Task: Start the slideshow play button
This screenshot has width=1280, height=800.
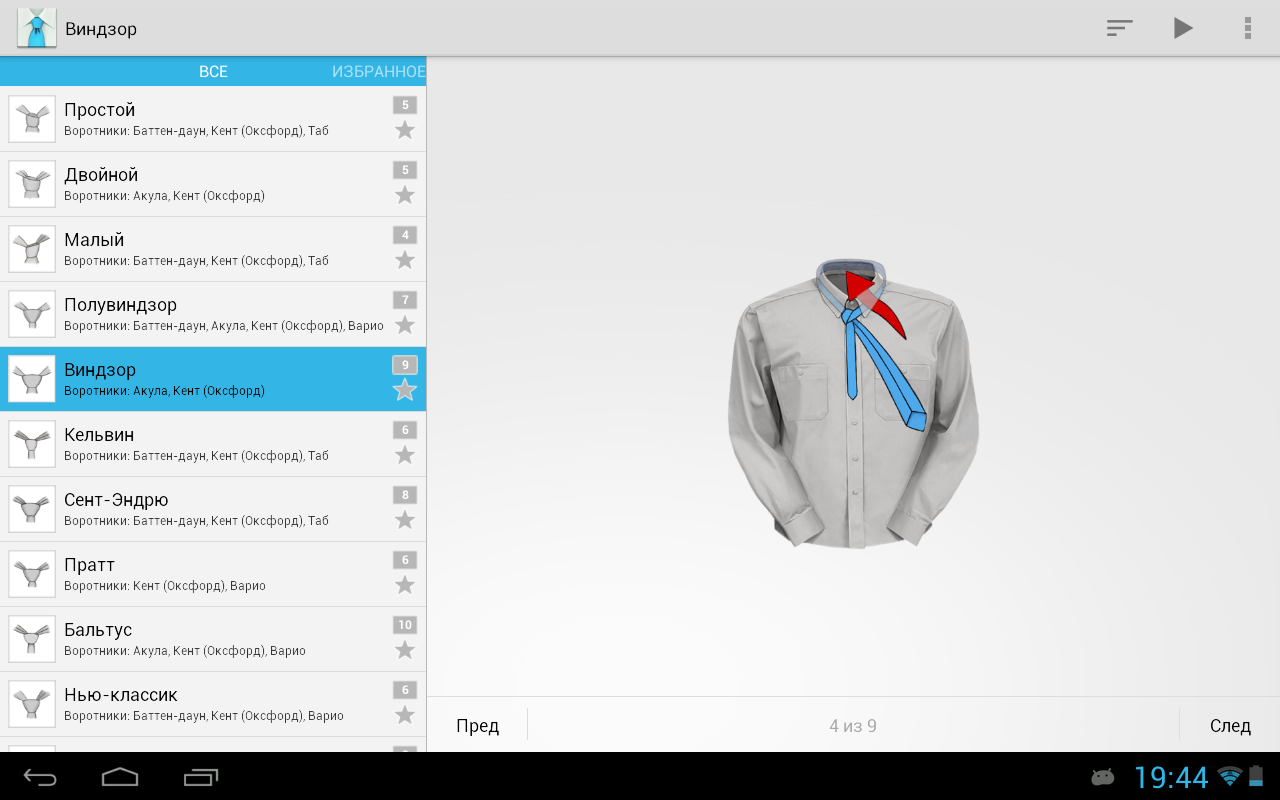Action: (x=1183, y=28)
